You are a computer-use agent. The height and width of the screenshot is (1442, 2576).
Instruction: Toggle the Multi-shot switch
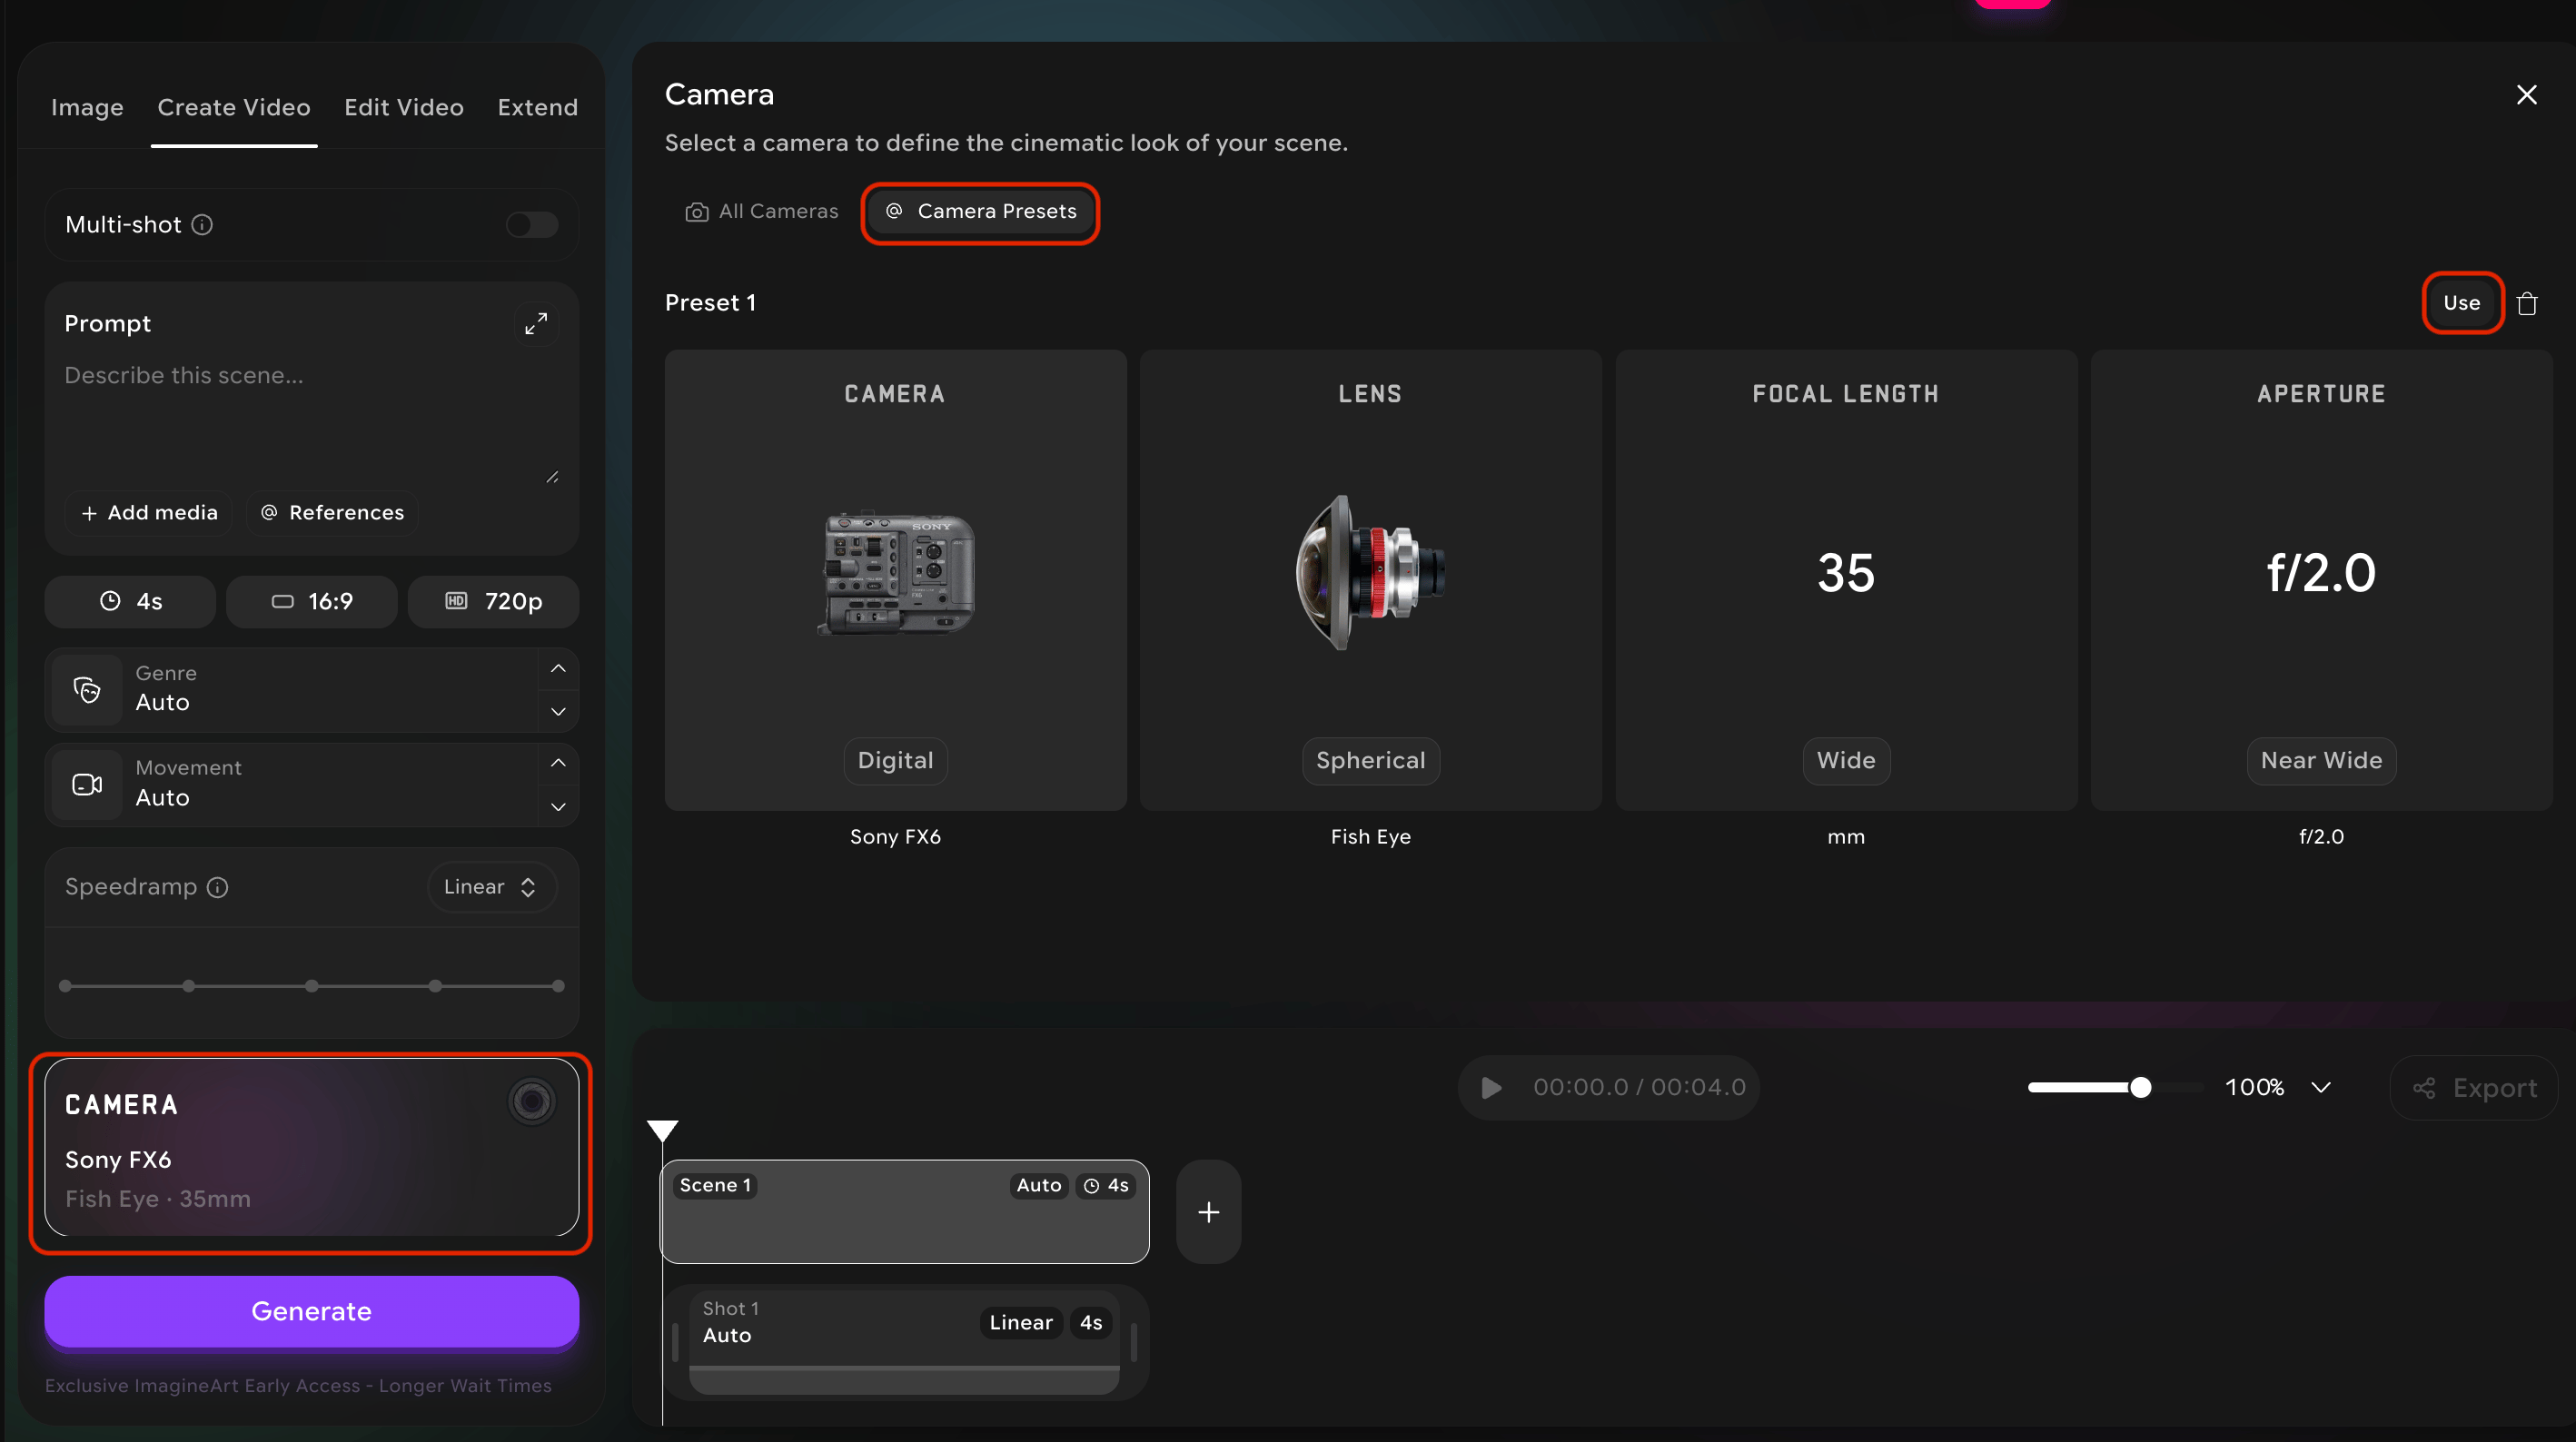click(531, 225)
